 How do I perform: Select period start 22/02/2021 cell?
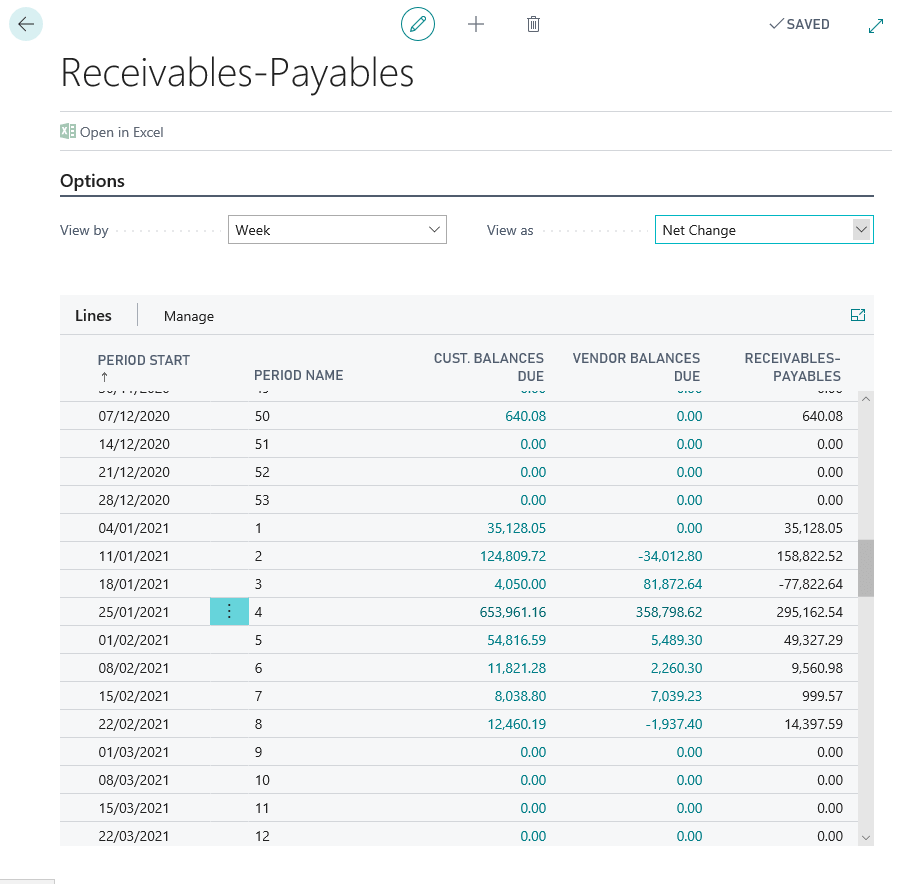tap(134, 725)
